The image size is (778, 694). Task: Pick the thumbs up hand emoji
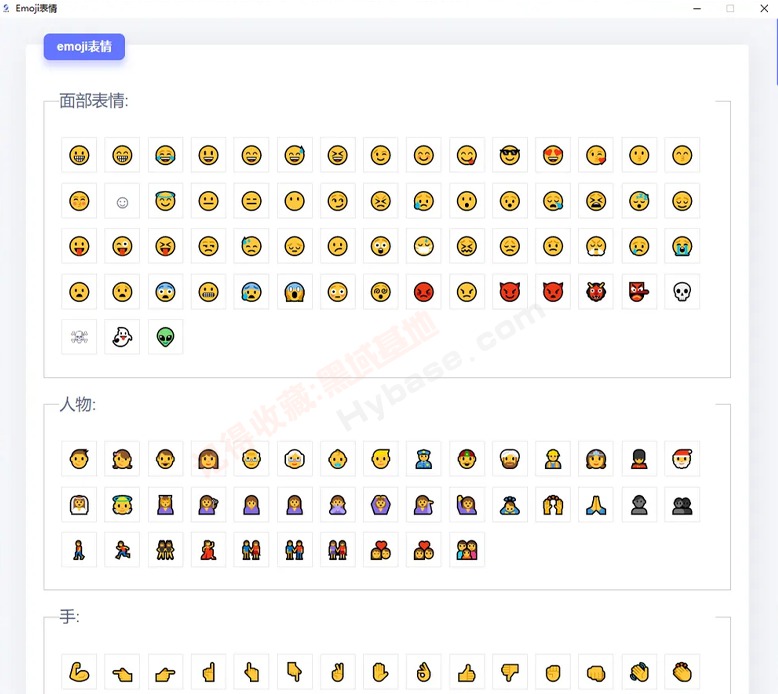click(466, 672)
